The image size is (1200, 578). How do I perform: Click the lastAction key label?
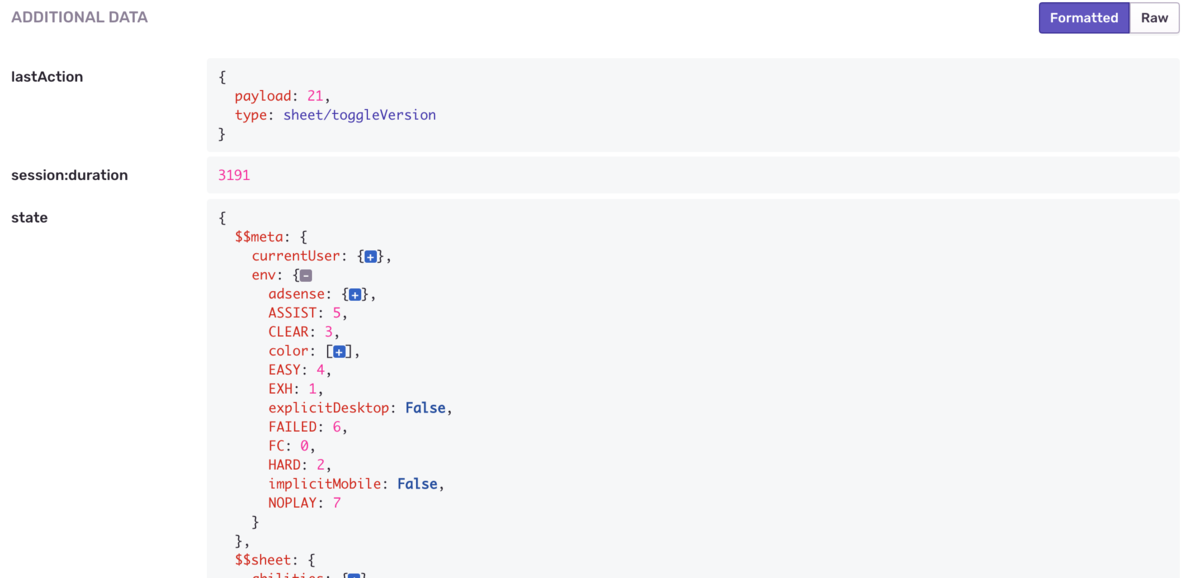pos(47,77)
